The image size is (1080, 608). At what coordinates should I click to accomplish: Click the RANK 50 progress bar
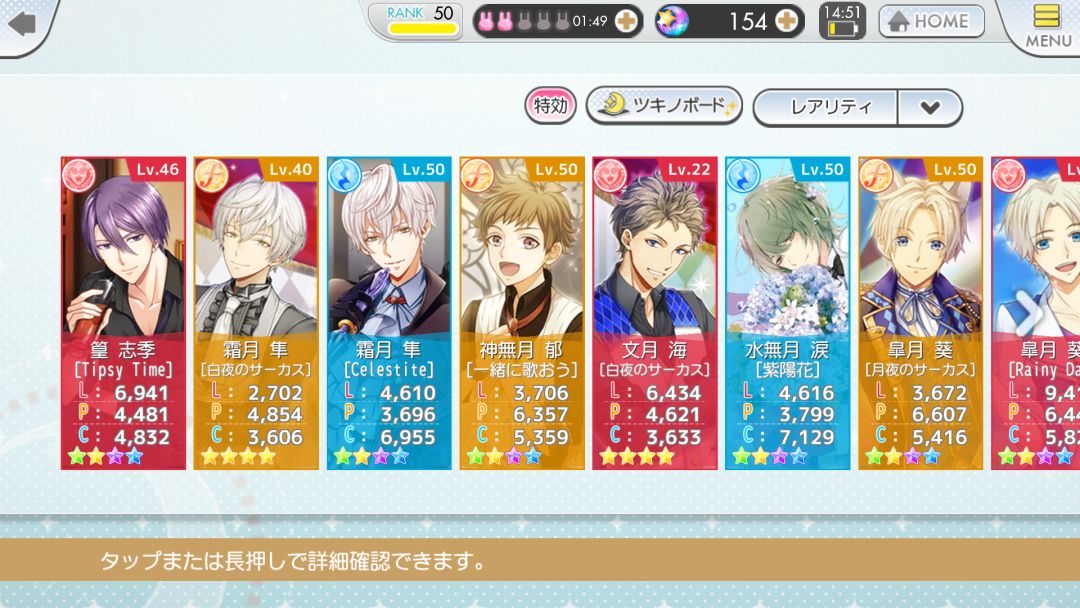[x=423, y=29]
